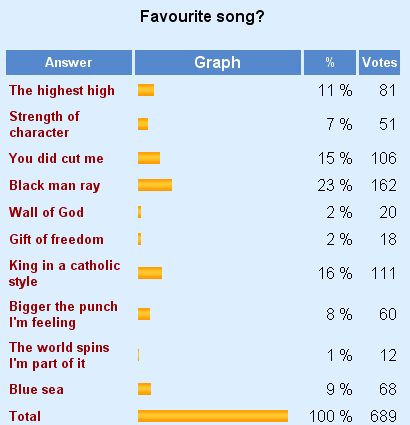
Task: Select 'Black man ray' answer
Action: tap(55, 186)
